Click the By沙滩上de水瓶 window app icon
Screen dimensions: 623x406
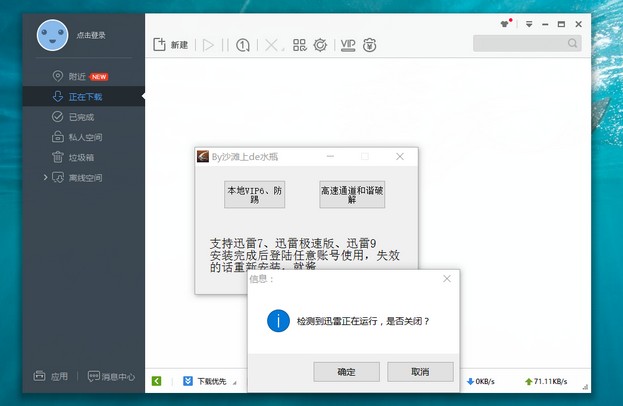[203, 157]
